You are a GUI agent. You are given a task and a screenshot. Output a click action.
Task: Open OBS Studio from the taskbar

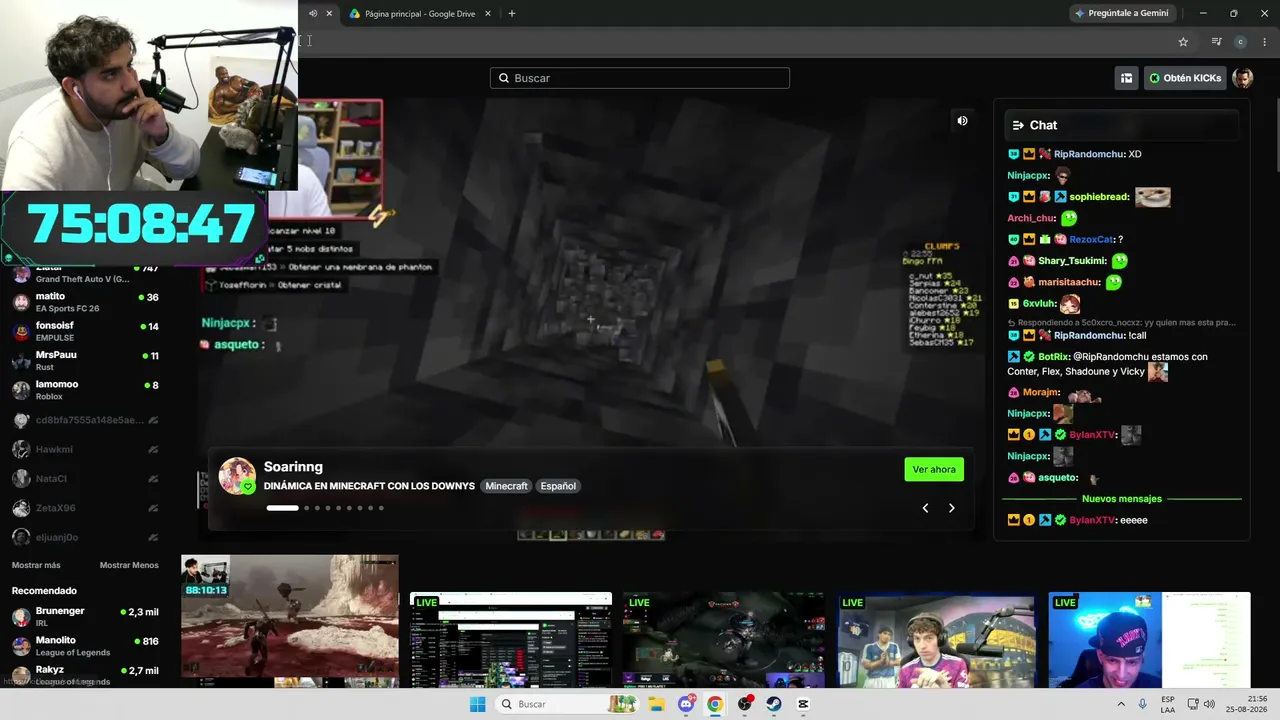[745, 704]
